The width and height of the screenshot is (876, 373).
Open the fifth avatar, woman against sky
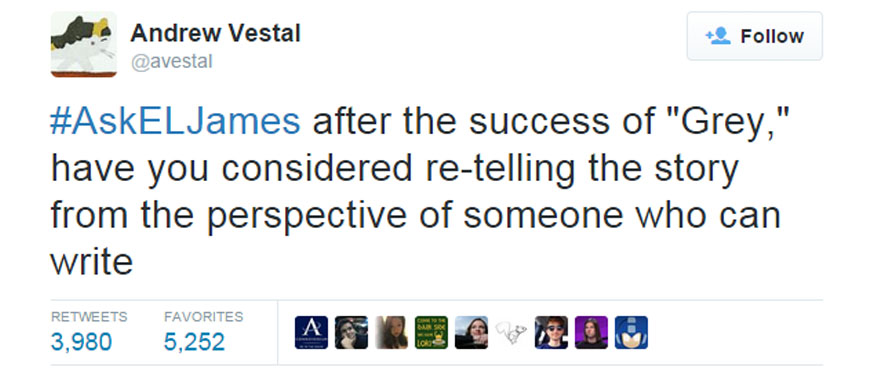[472, 332]
